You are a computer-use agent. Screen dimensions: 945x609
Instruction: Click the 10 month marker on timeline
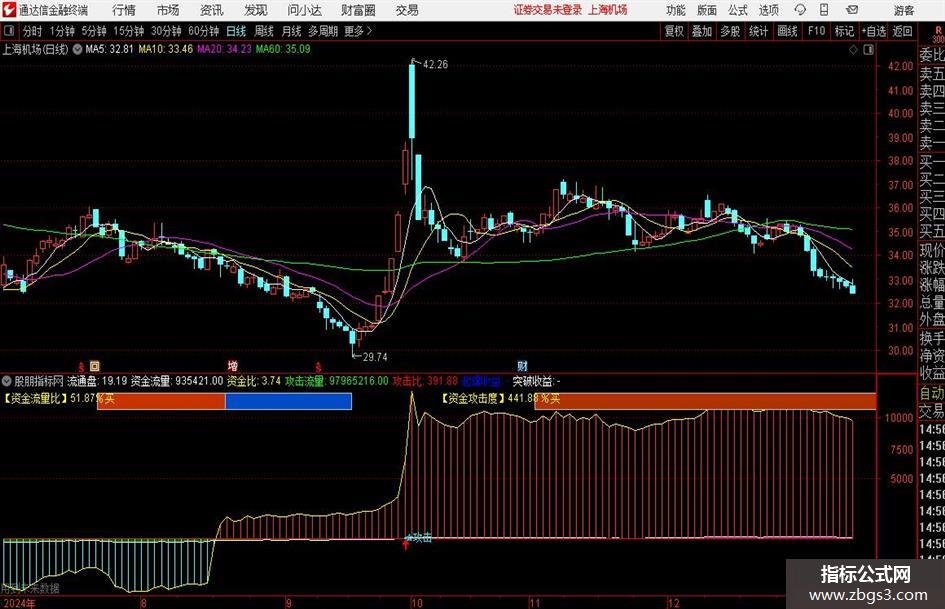pos(416,603)
